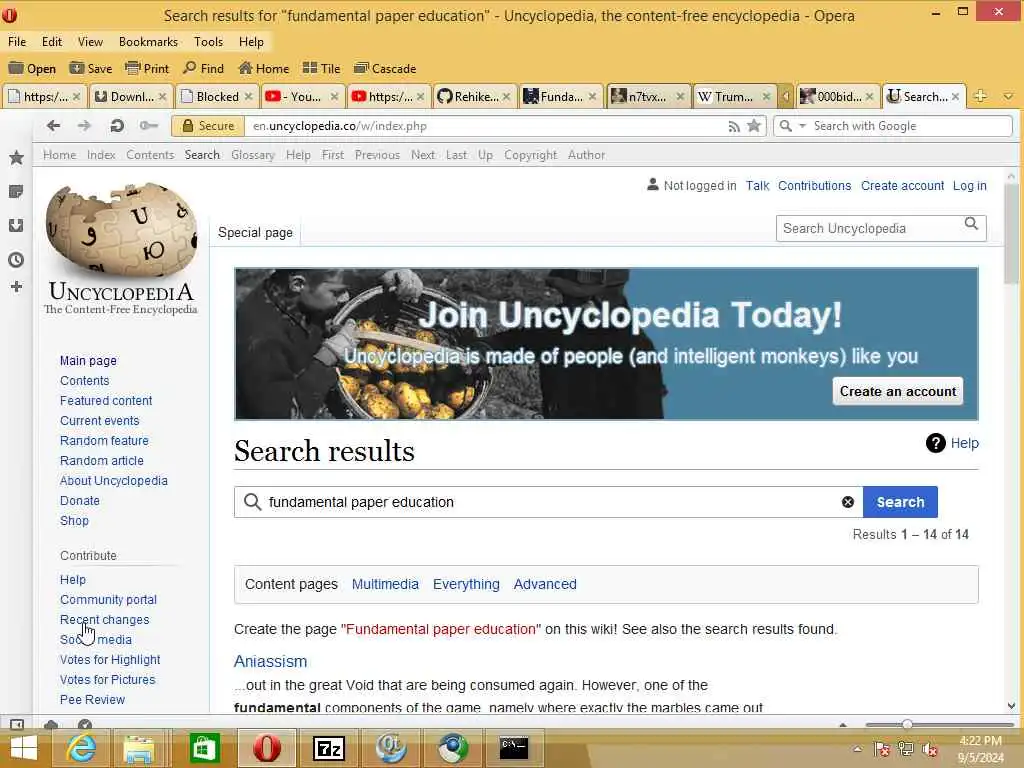Click Save in the main toolbar
This screenshot has width=1024, height=768.
pyautogui.click(x=91, y=69)
